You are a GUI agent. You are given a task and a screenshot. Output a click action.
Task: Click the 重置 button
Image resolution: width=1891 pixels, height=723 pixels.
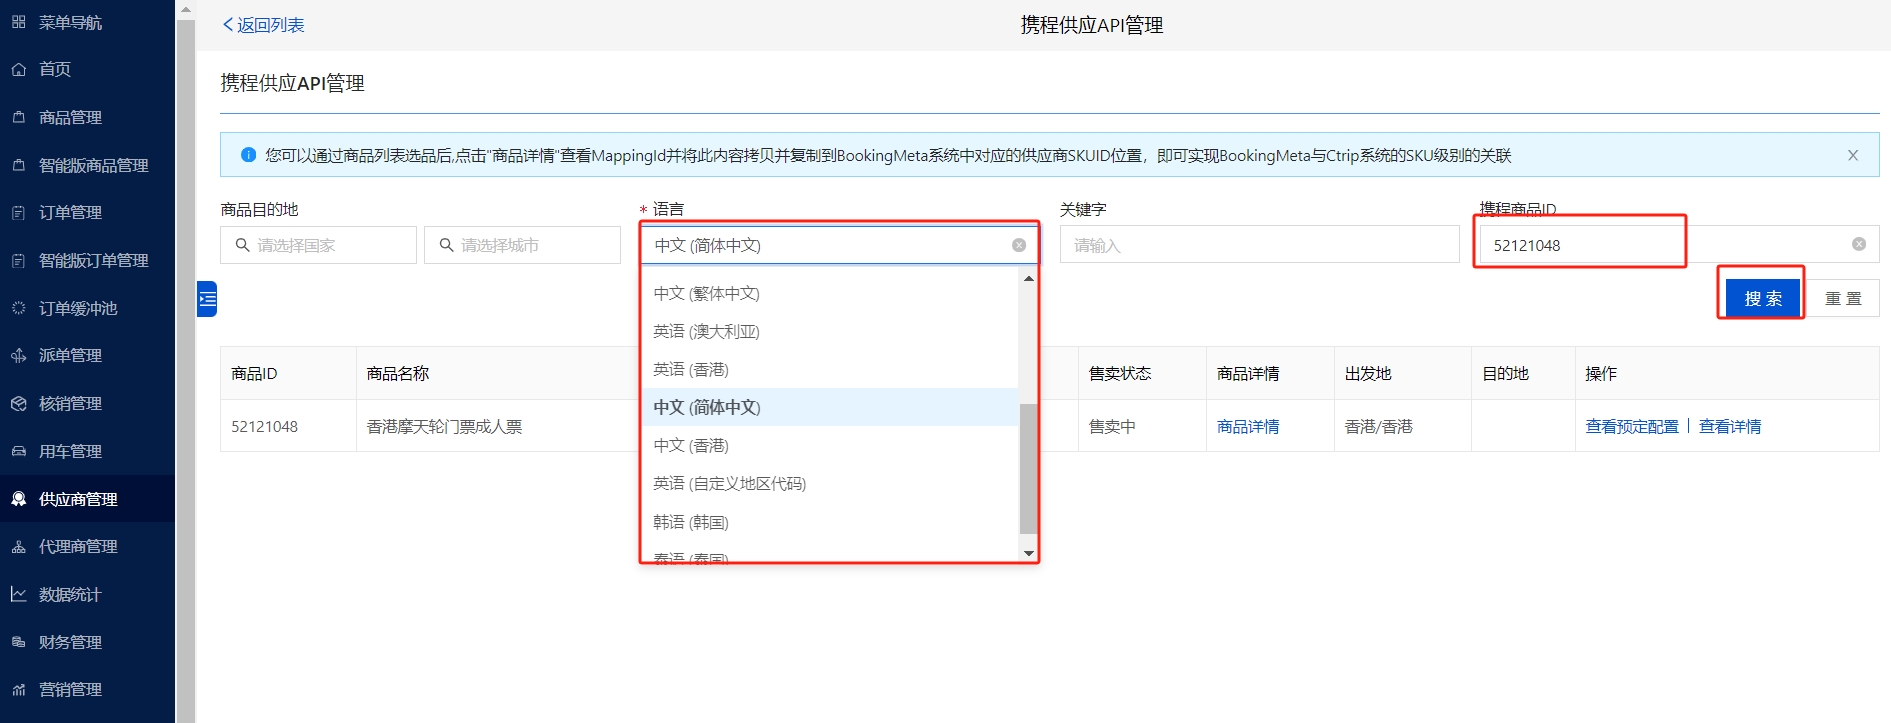1843,298
